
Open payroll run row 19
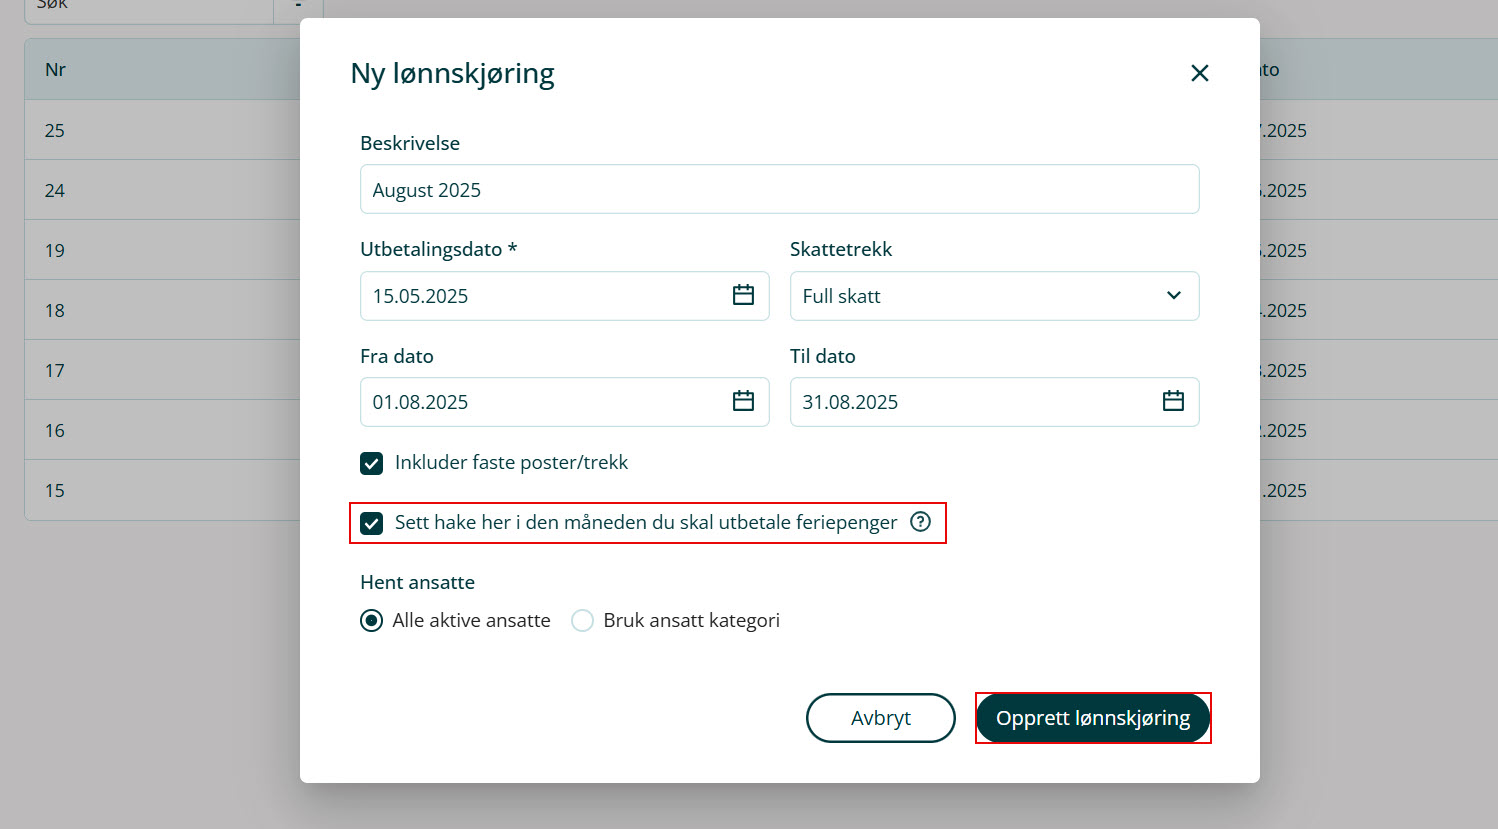pos(55,251)
